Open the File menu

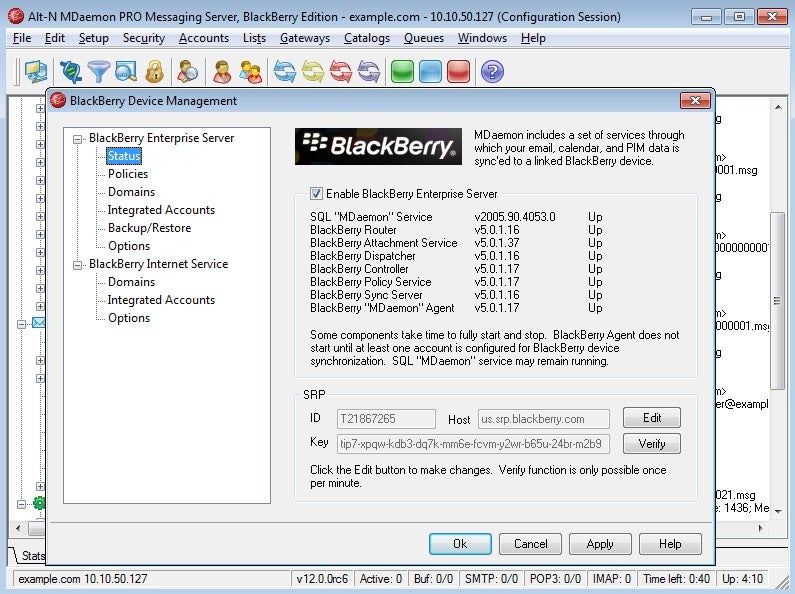tap(22, 38)
